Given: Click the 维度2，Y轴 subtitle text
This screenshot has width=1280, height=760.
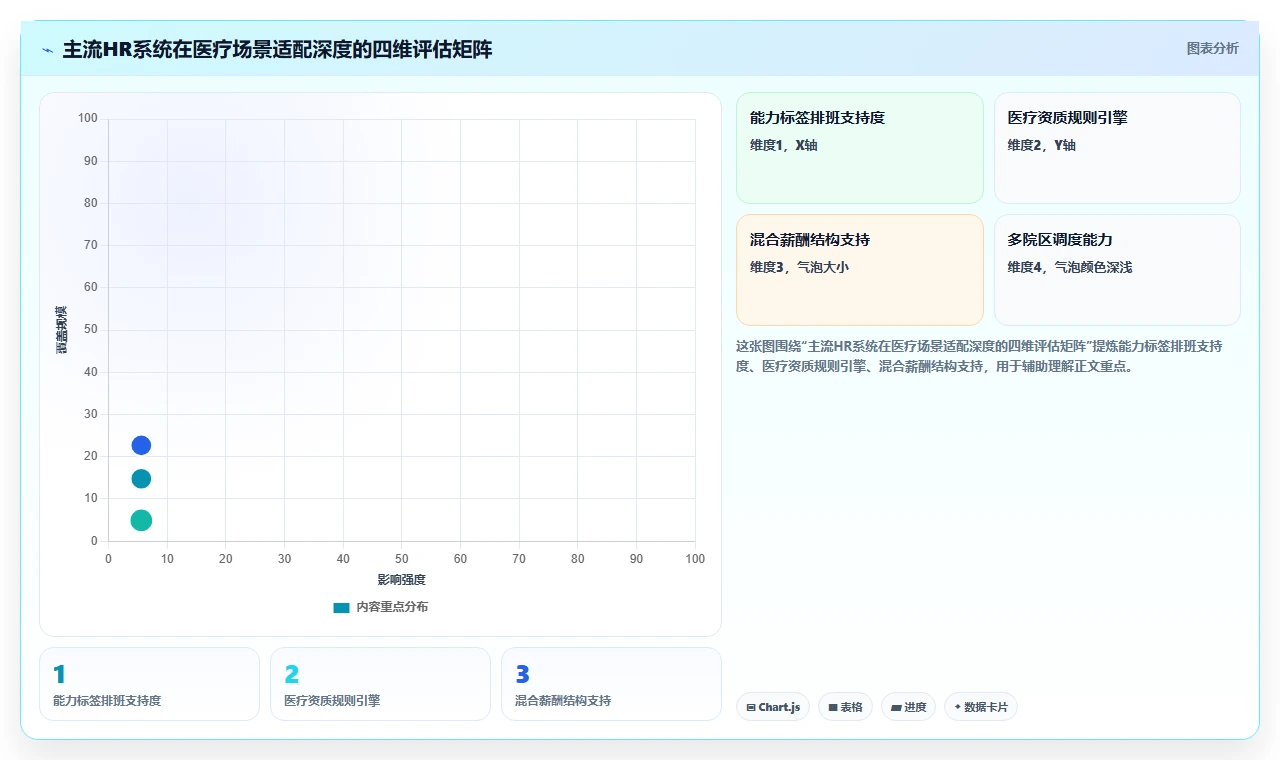Looking at the screenshot, I should [1041, 145].
